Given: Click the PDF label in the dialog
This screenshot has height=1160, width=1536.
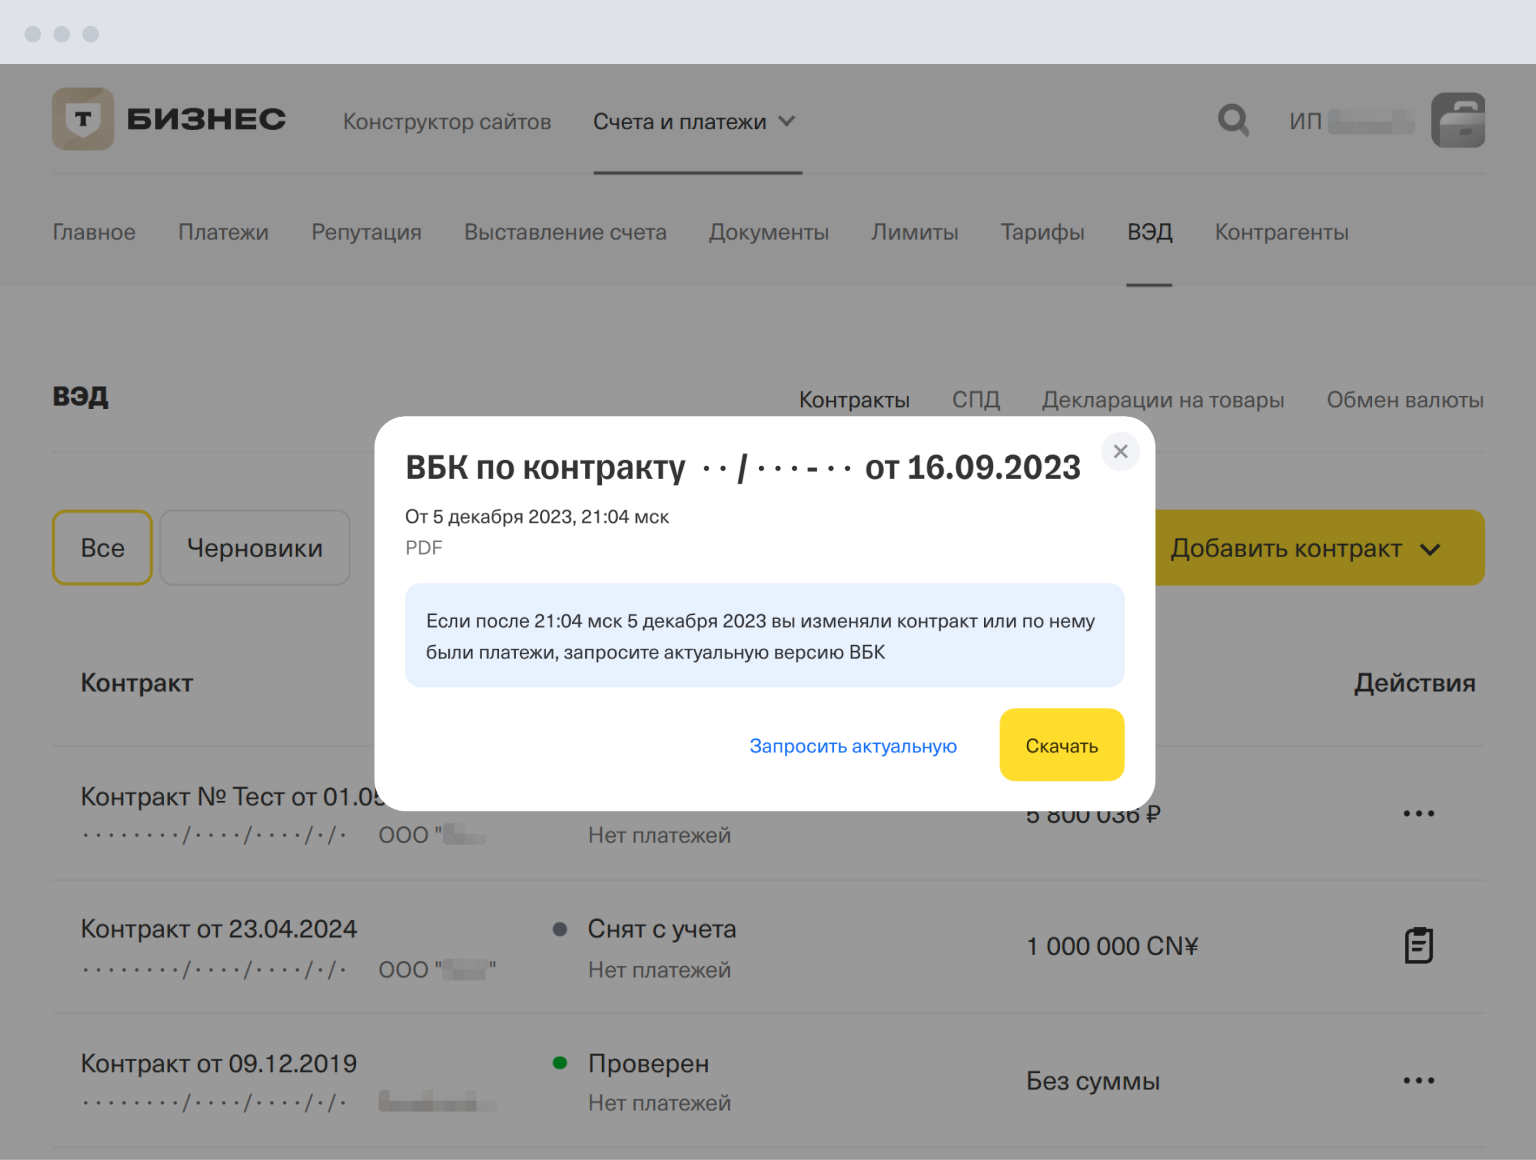Looking at the screenshot, I should [x=423, y=547].
